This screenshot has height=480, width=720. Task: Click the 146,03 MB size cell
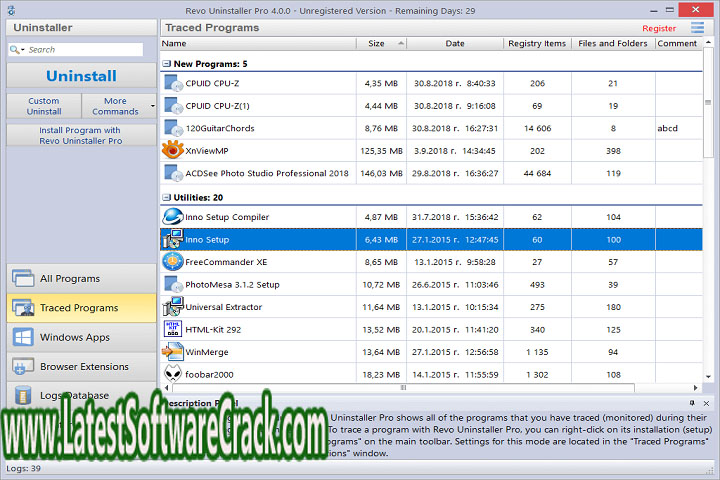tap(381, 173)
